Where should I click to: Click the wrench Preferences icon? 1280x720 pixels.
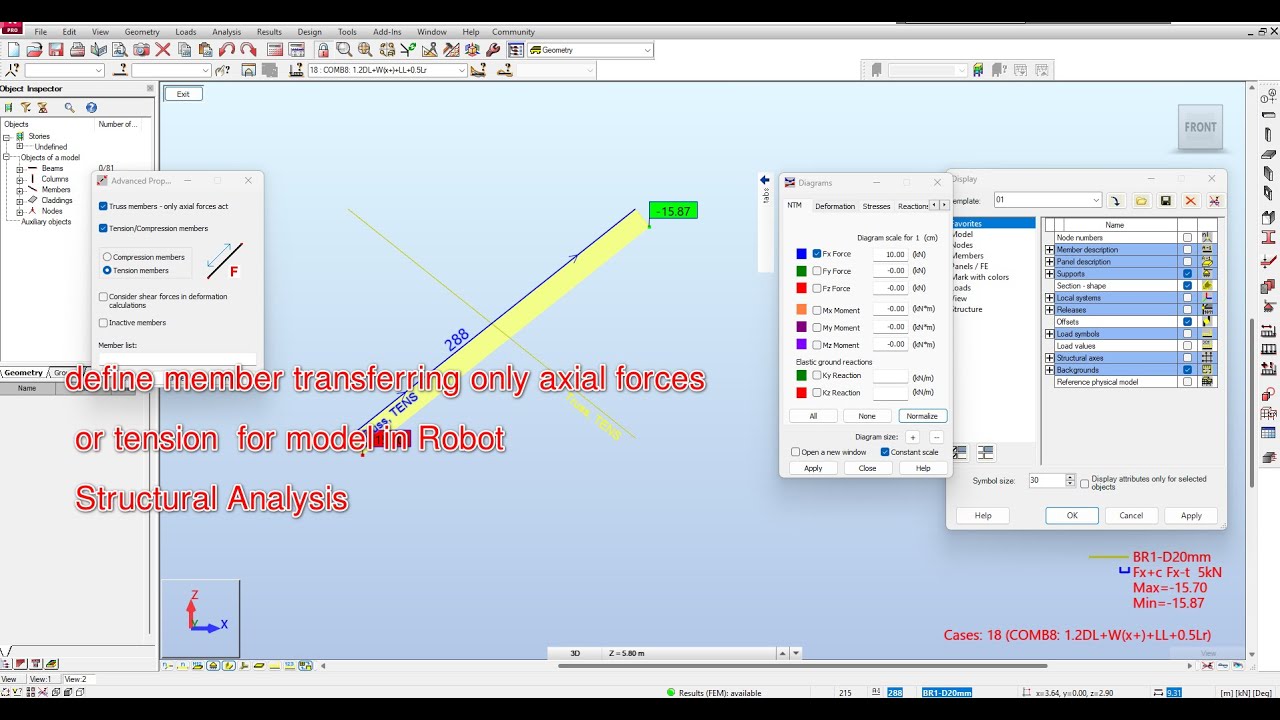(494, 50)
